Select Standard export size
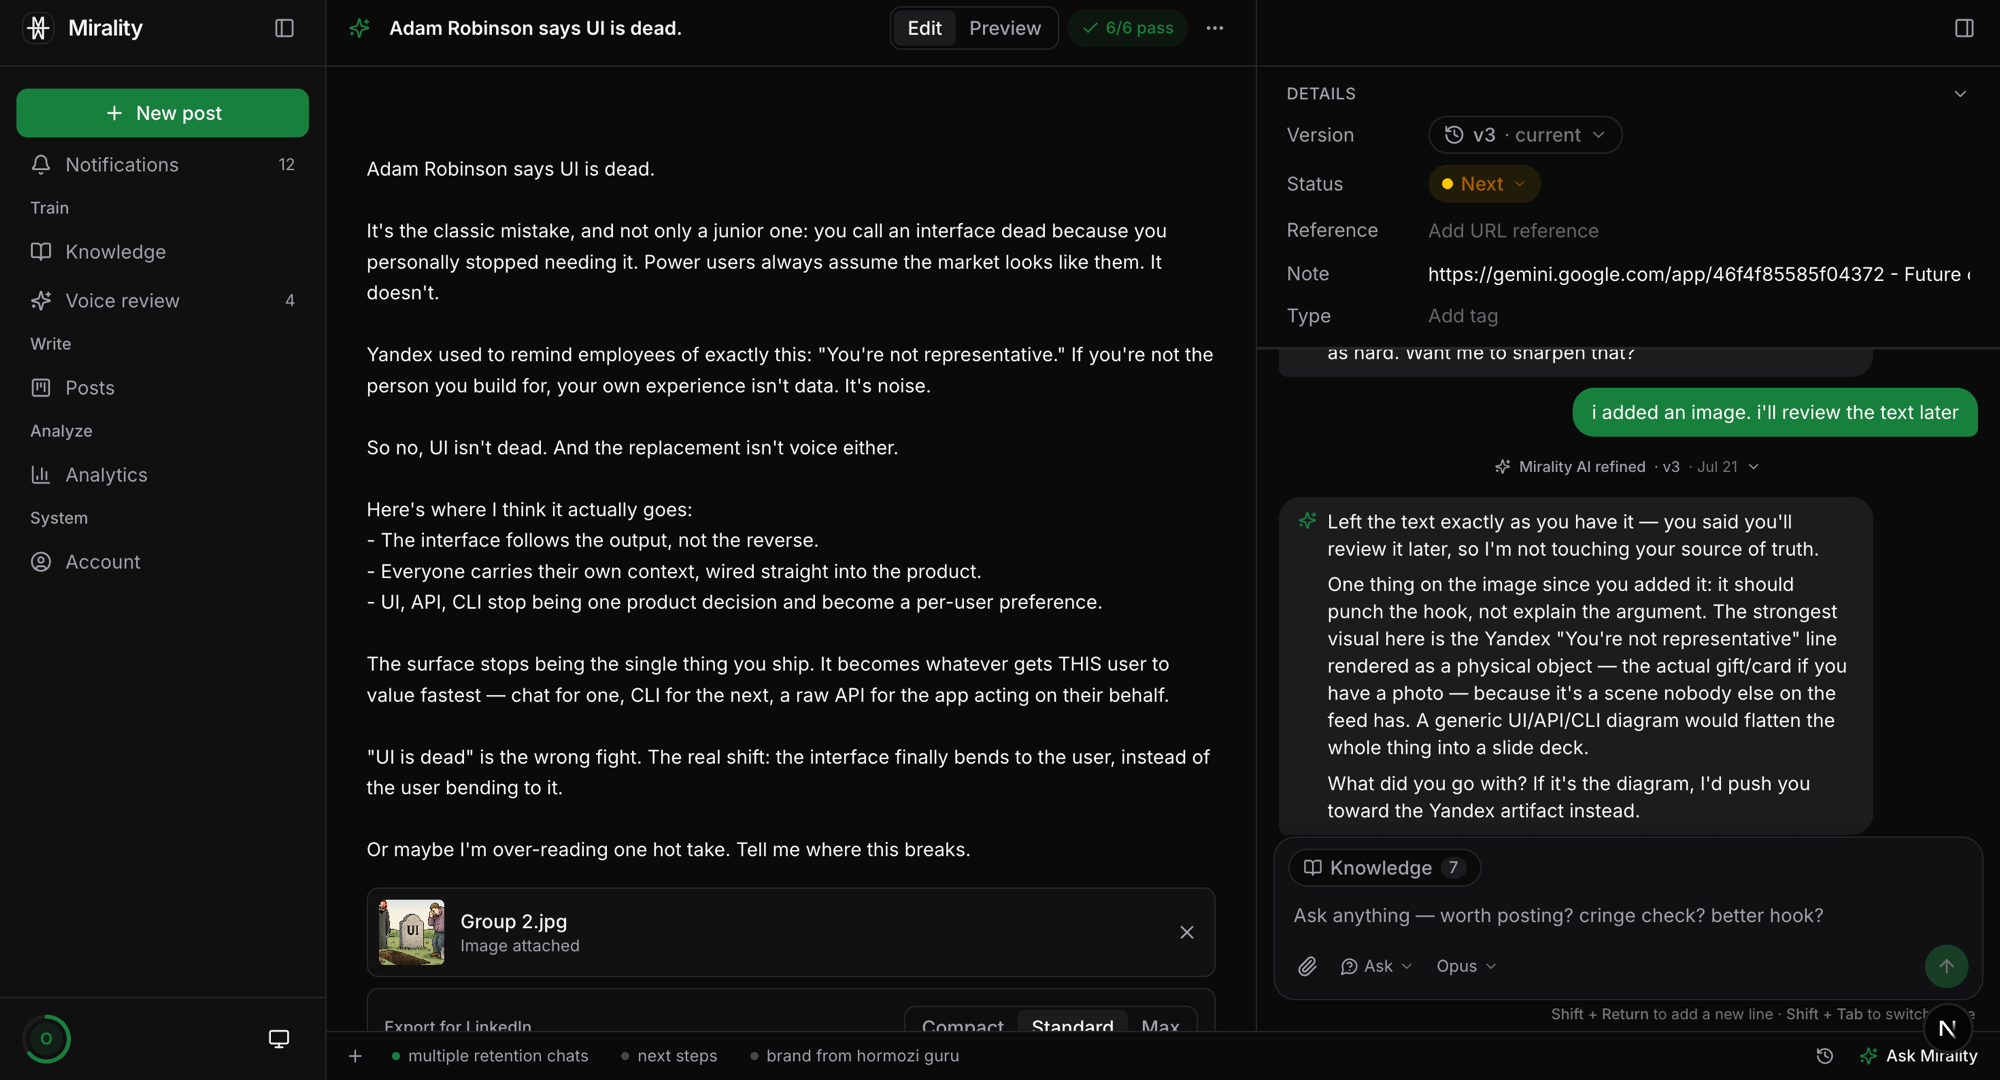 coord(1072,1026)
